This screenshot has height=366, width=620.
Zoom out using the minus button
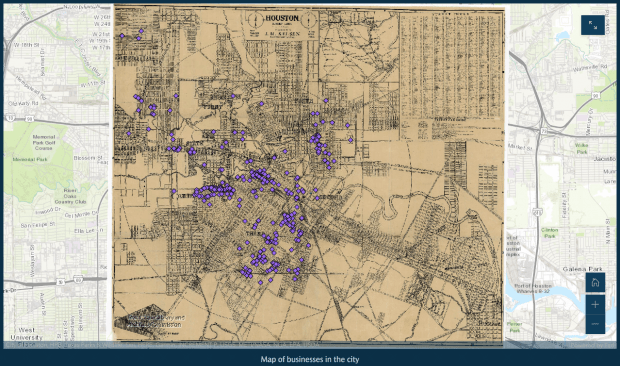pyautogui.click(x=595, y=324)
